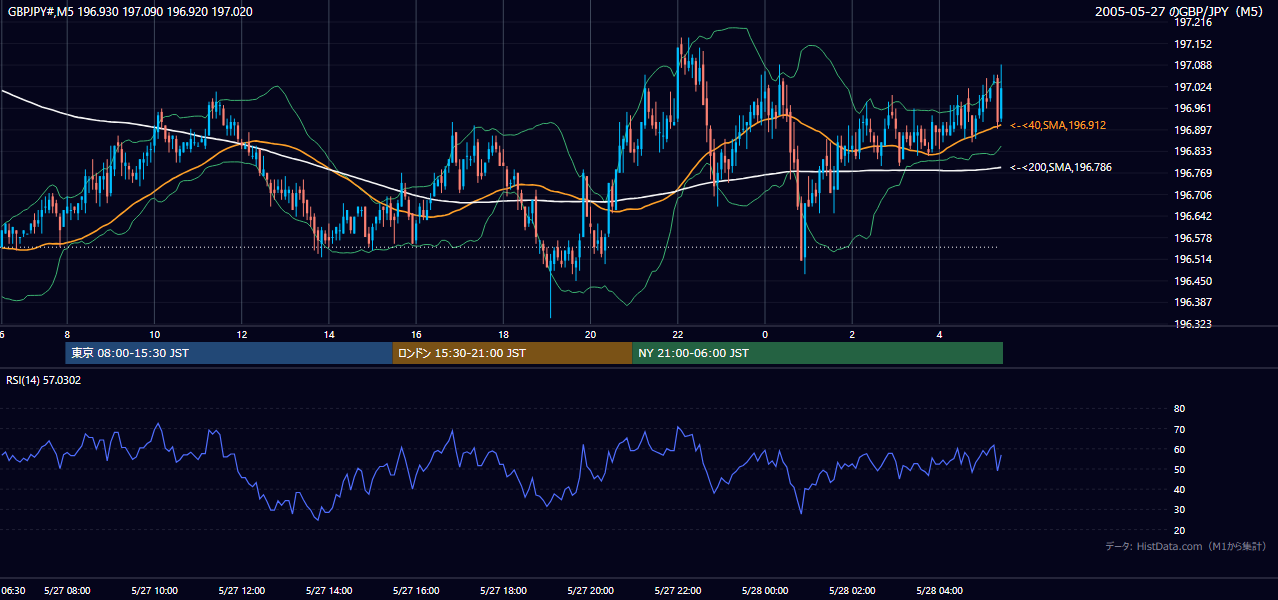
Task: Click the bottom date label 5/27 20:00
Action: coord(590,591)
